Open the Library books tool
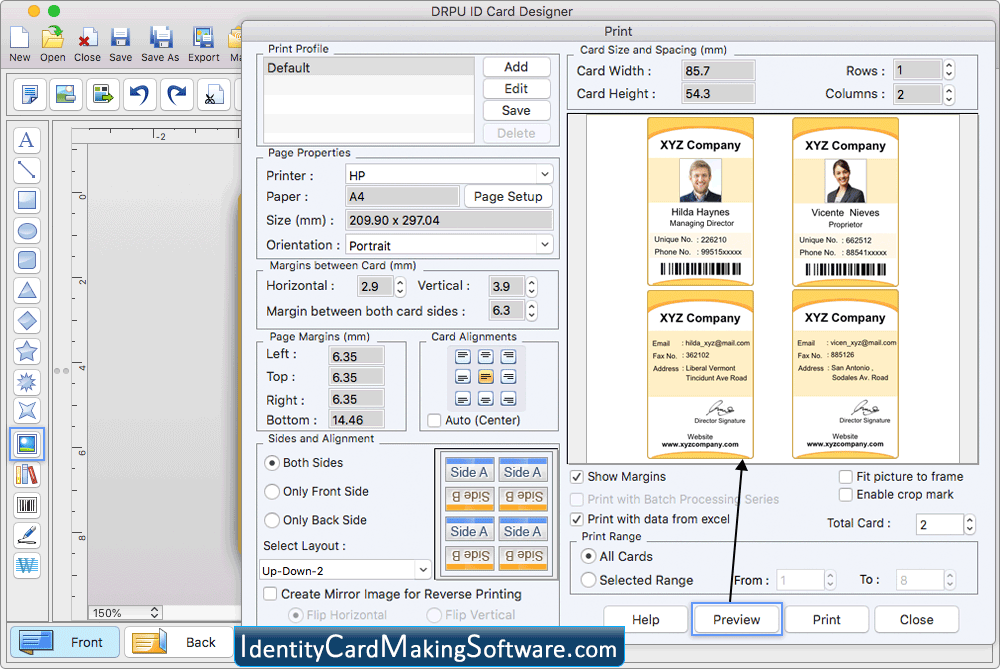The image size is (1000, 669). (x=27, y=474)
